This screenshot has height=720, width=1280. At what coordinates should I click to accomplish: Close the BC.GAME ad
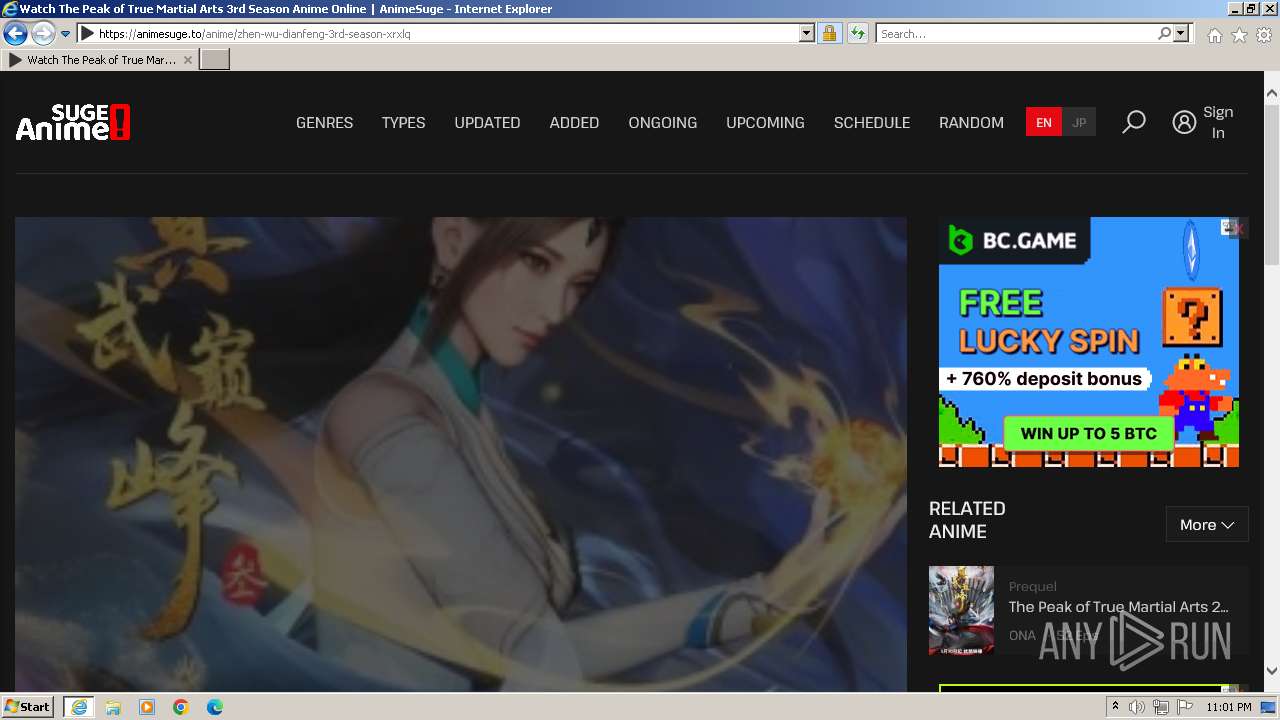(1238, 229)
